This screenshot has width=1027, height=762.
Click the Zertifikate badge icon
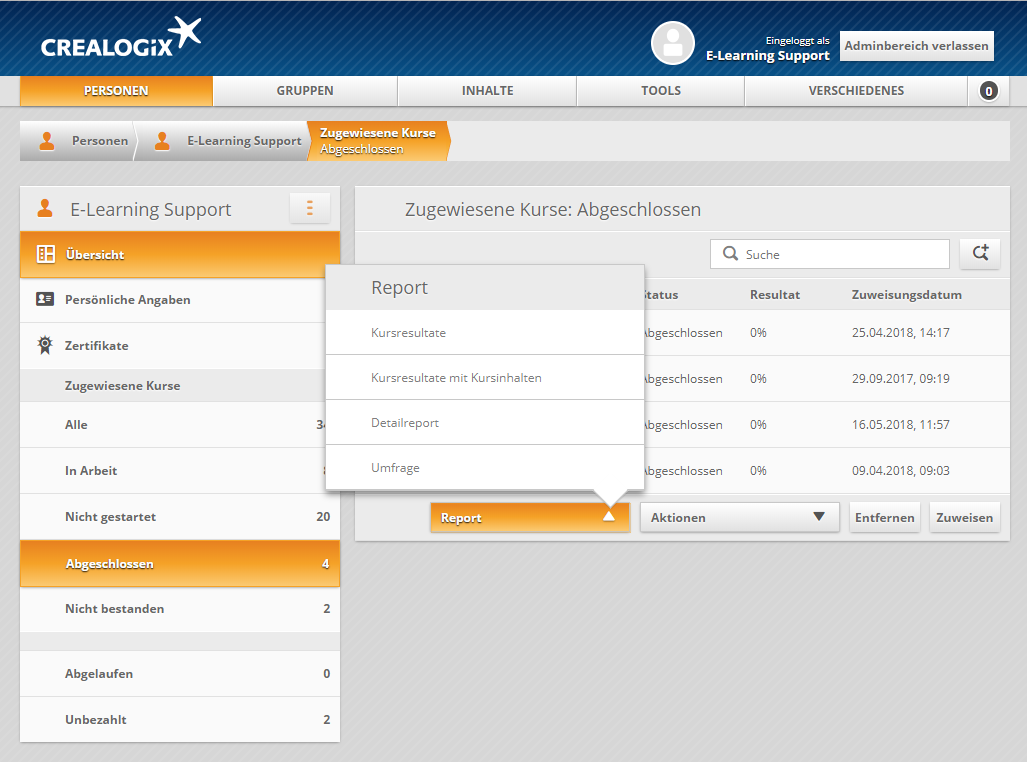coord(45,345)
